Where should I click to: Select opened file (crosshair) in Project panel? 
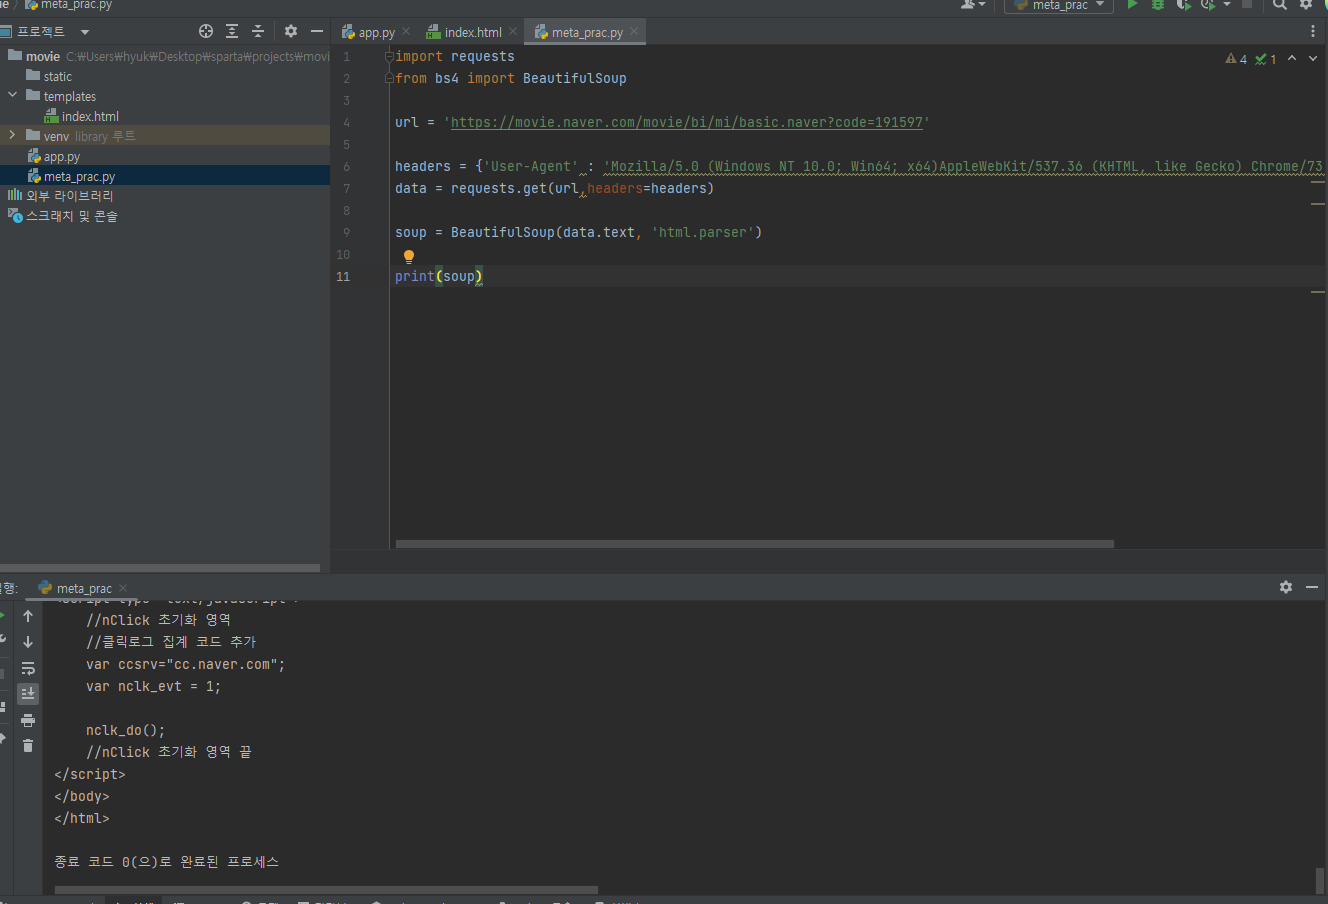(x=206, y=31)
